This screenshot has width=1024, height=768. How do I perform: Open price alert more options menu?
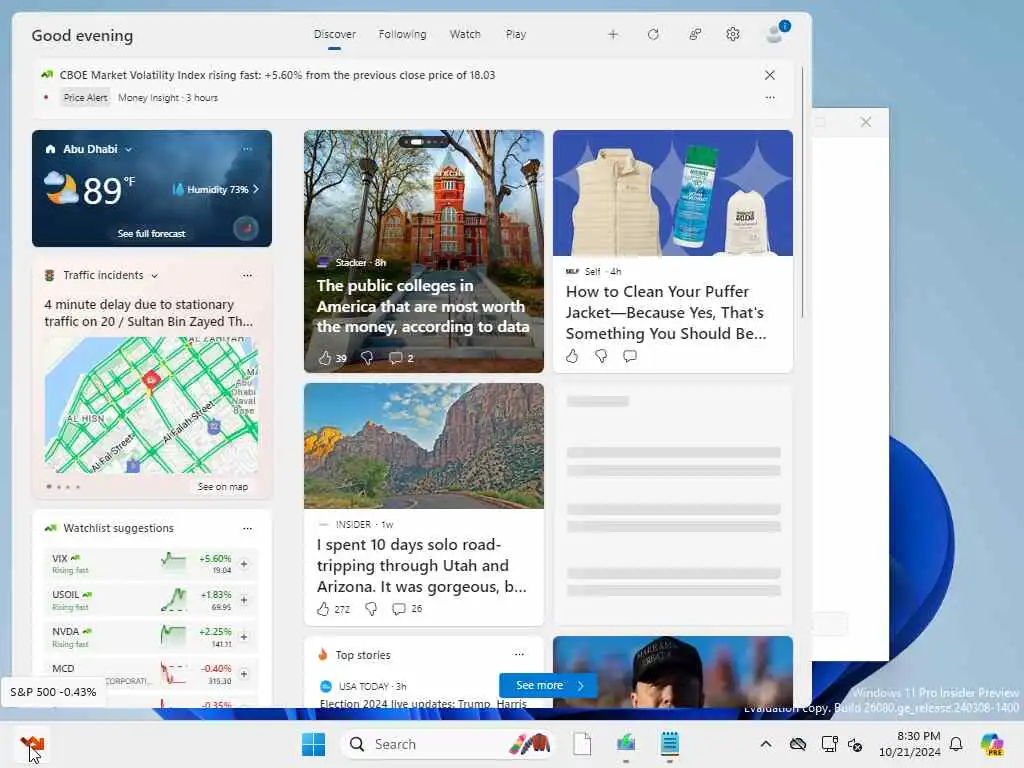click(x=770, y=97)
